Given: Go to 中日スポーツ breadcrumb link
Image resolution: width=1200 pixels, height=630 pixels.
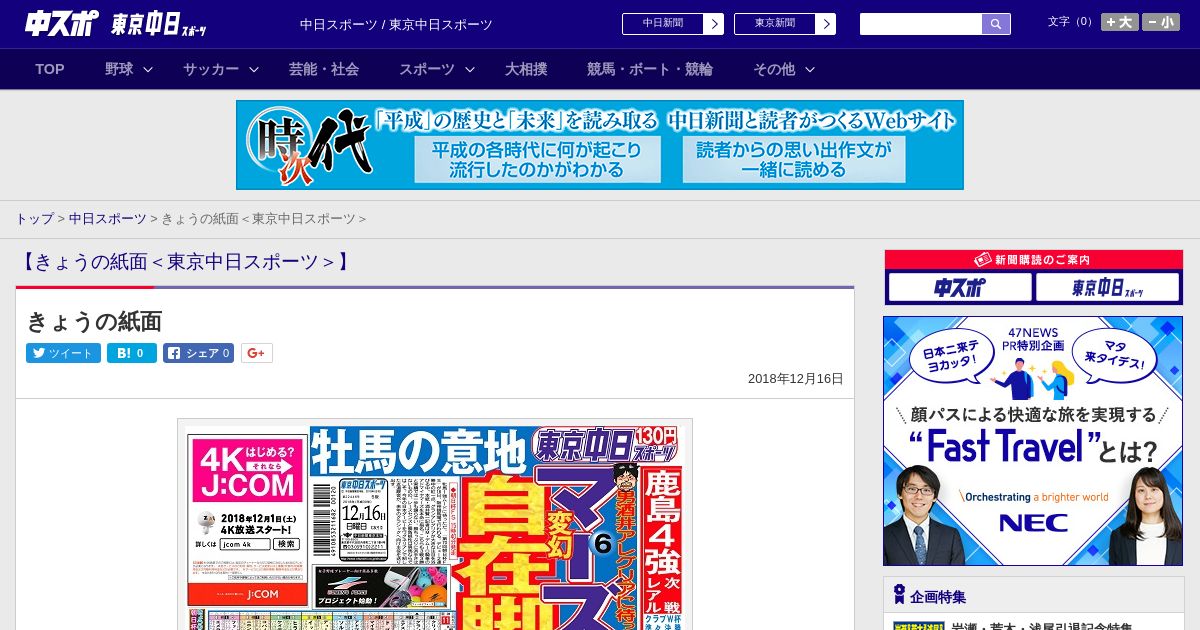Looking at the screenshot, I should [x=107, y=218].
